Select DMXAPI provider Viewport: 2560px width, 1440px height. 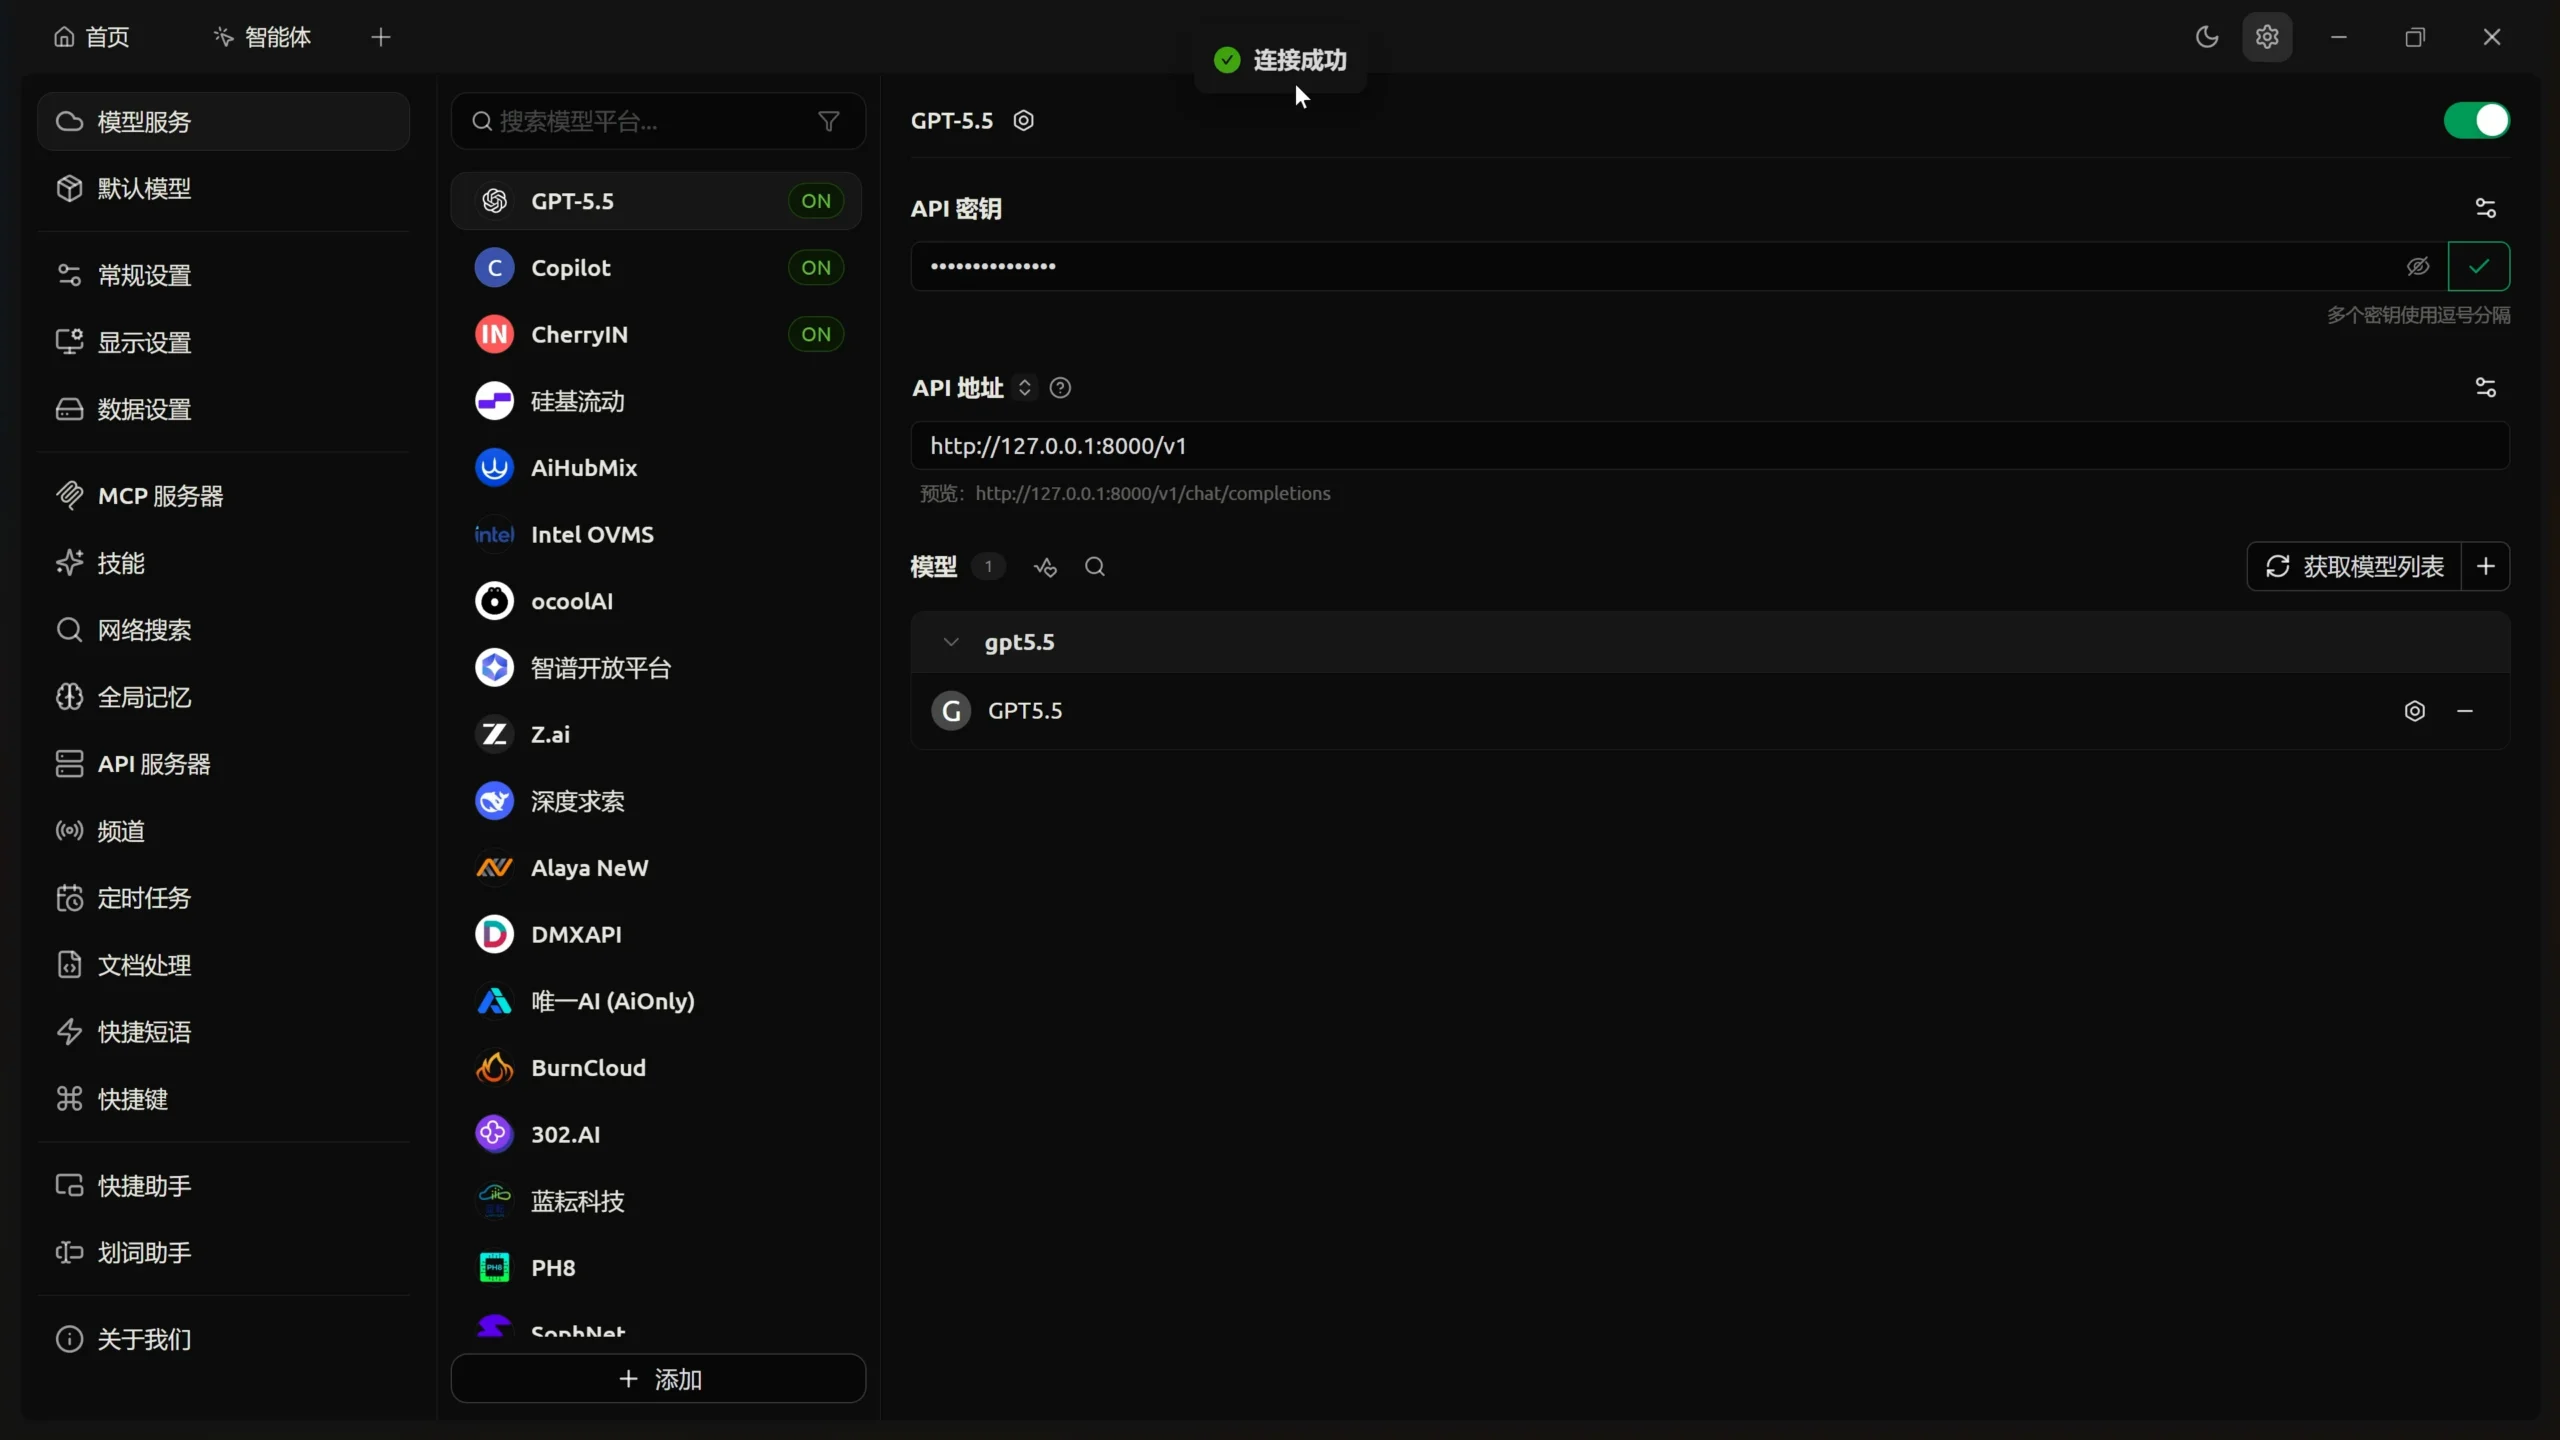click(x=656, y=934)
